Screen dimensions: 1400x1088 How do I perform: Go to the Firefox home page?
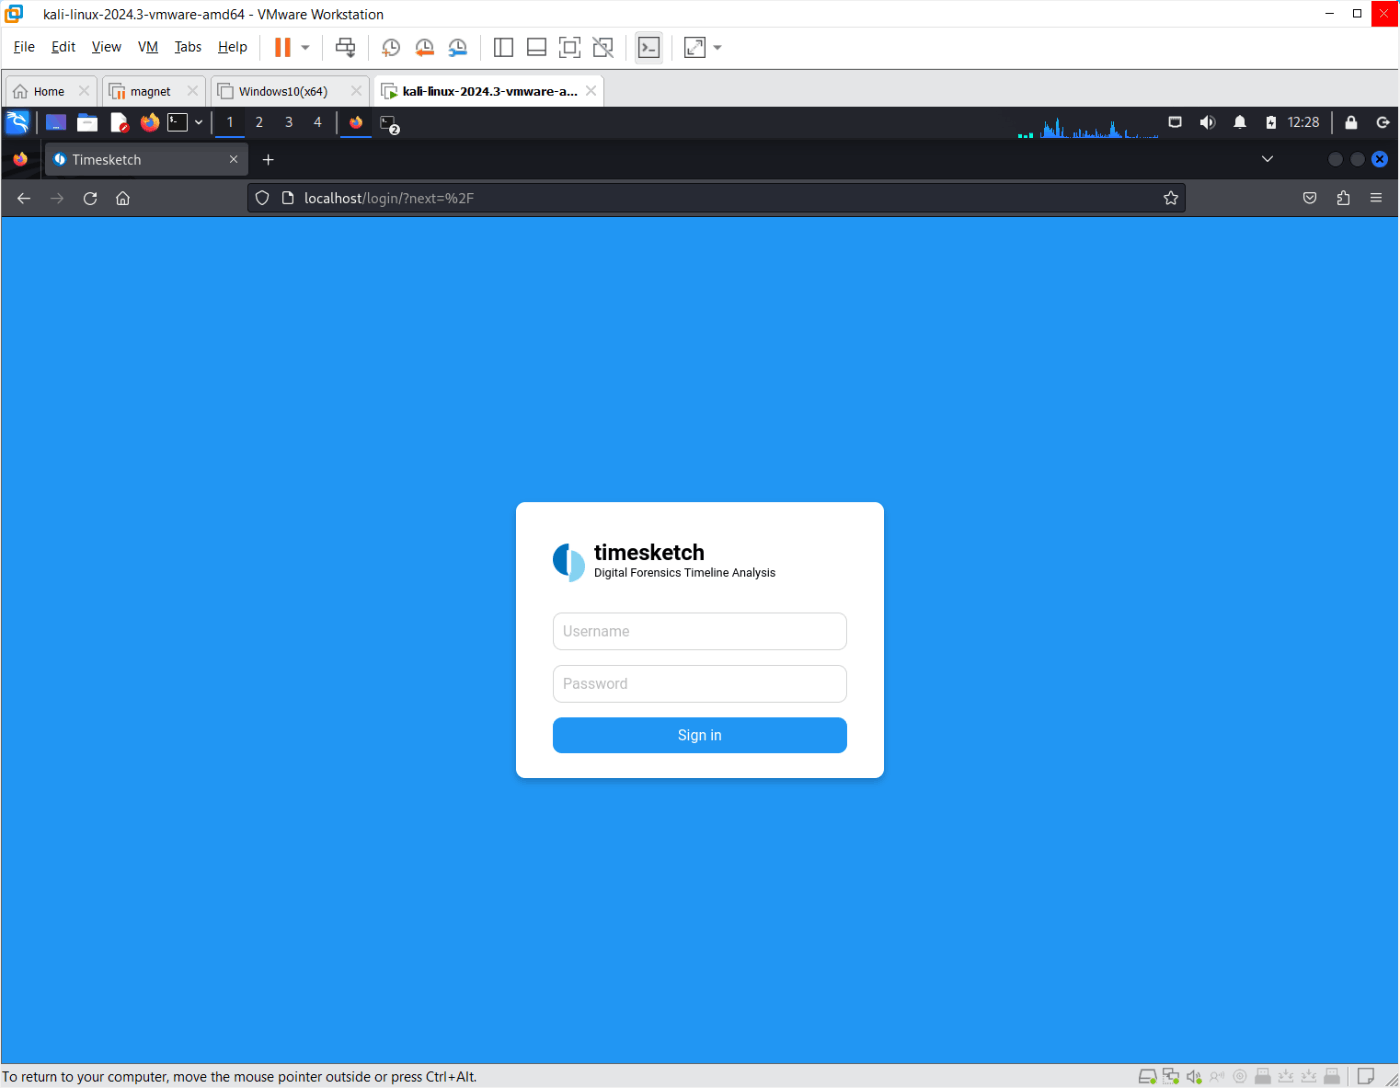tap(123, 198)
